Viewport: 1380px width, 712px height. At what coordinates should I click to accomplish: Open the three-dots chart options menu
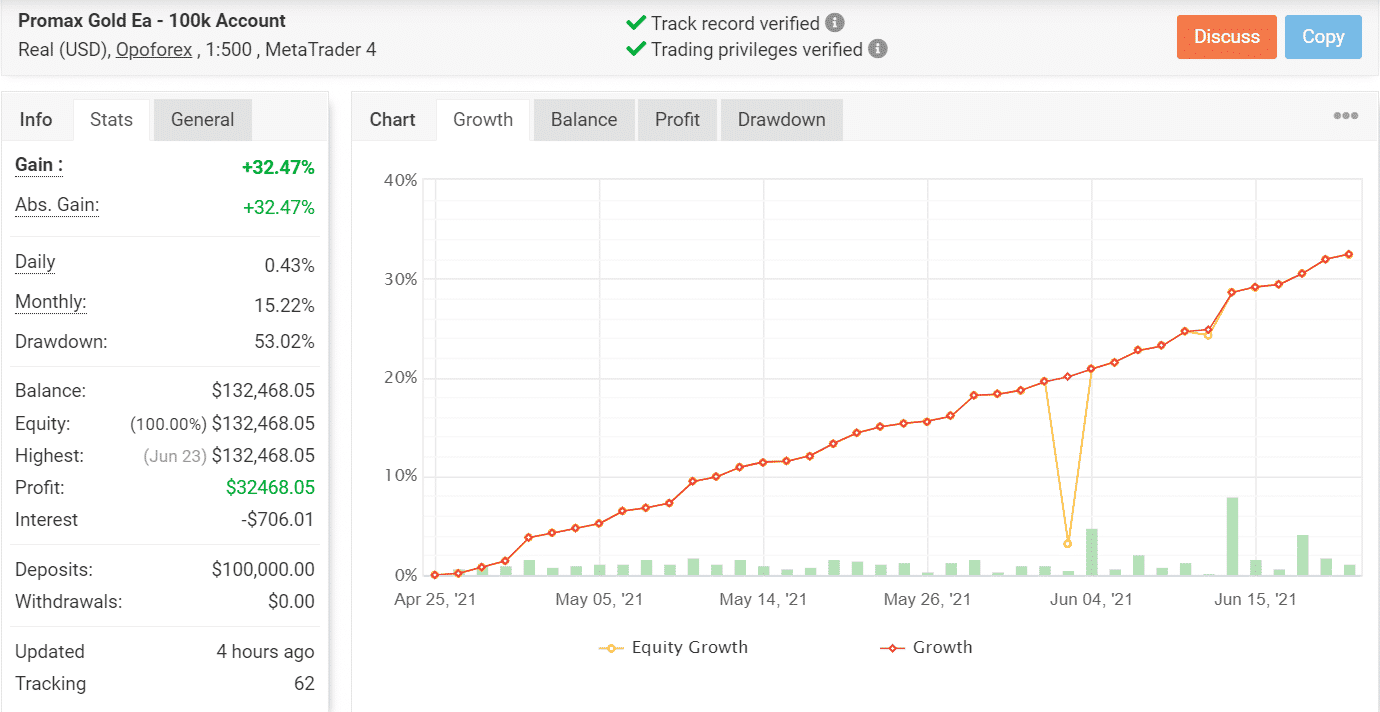pos(1346,116)
